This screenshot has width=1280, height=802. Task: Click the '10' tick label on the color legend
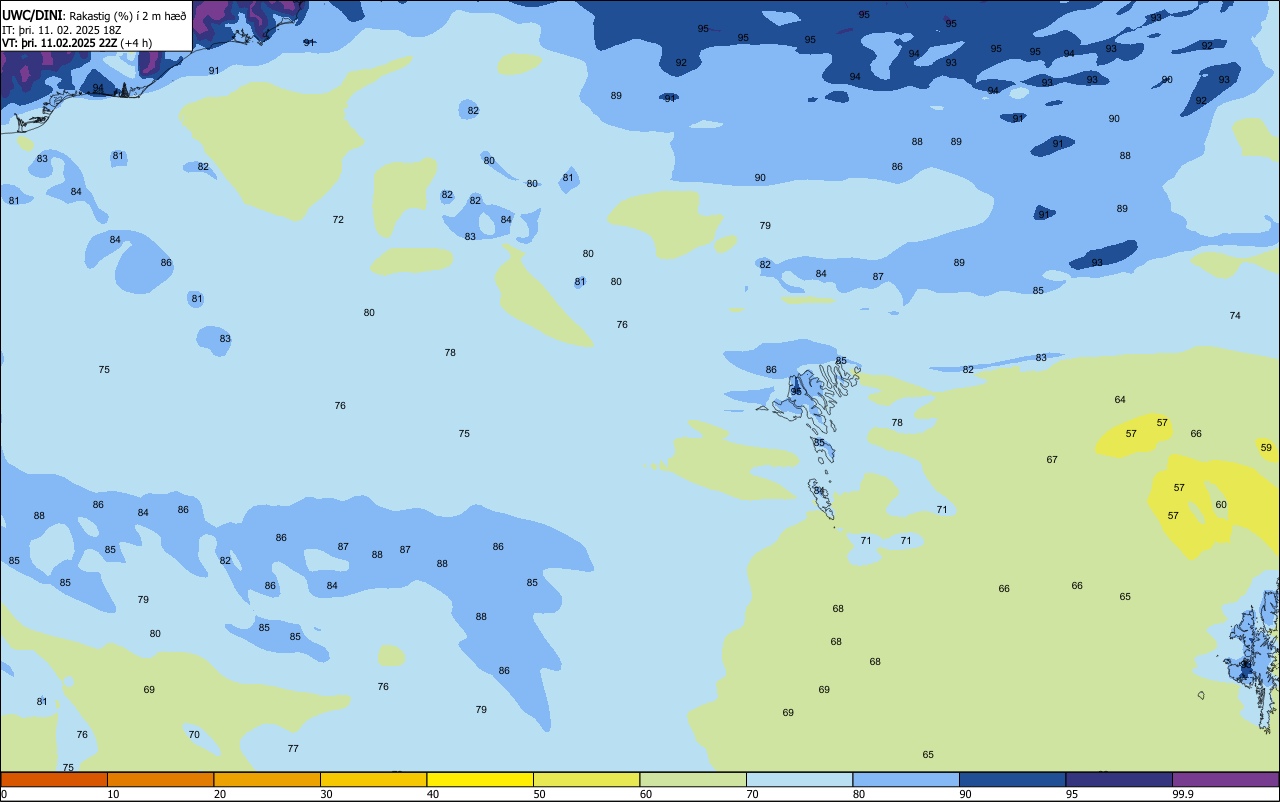tap(113, 794)
